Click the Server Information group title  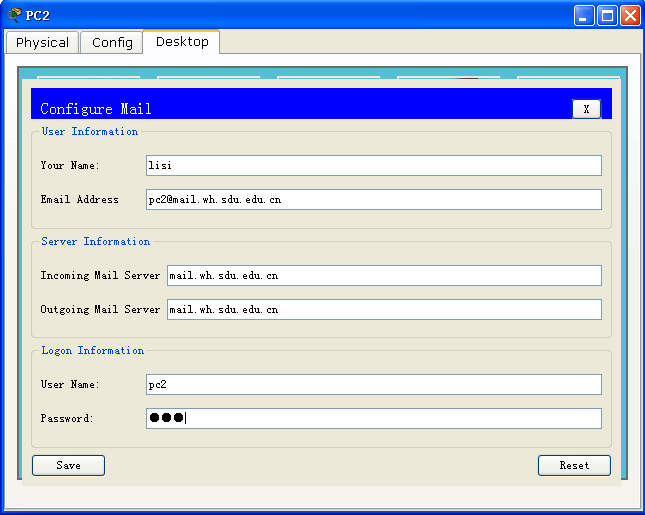pos(95,242)
